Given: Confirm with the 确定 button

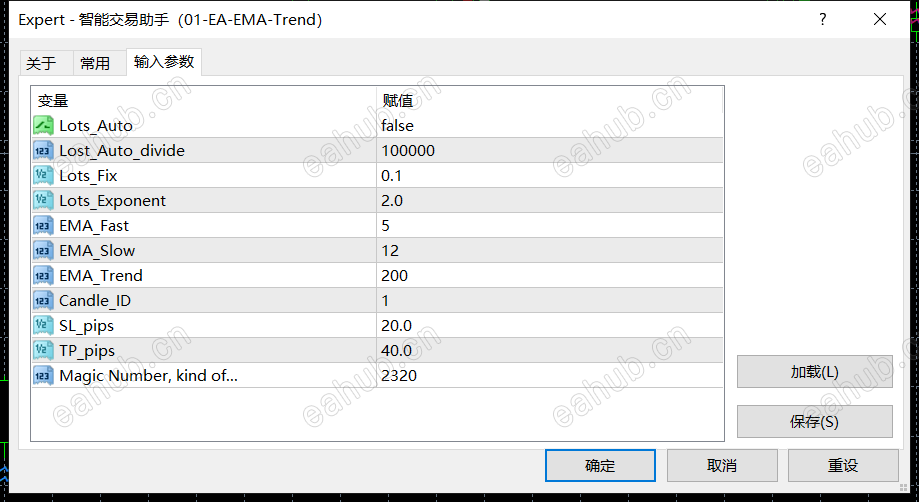Looking at the screenshot, I should pos(600,466).
